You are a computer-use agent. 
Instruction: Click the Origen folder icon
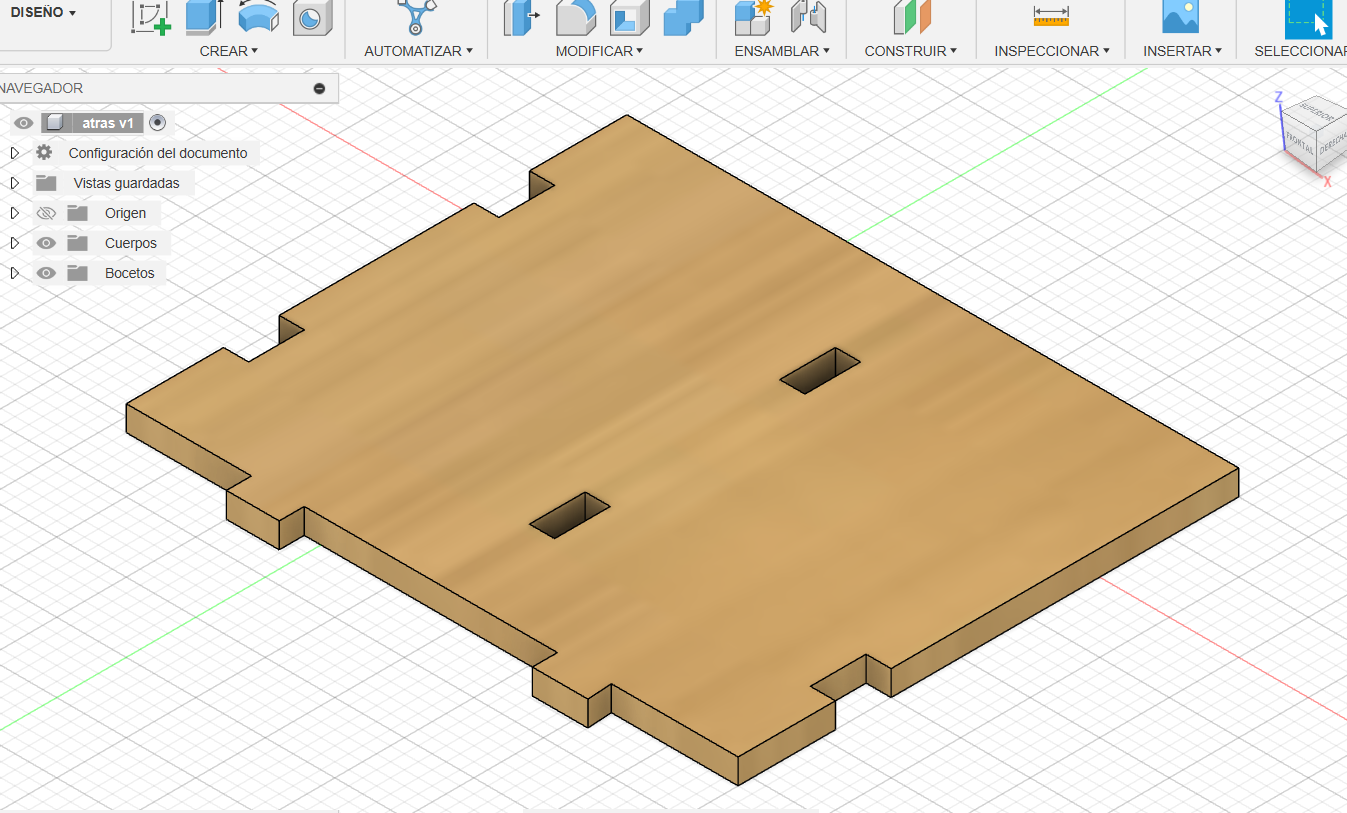point(78,213)
